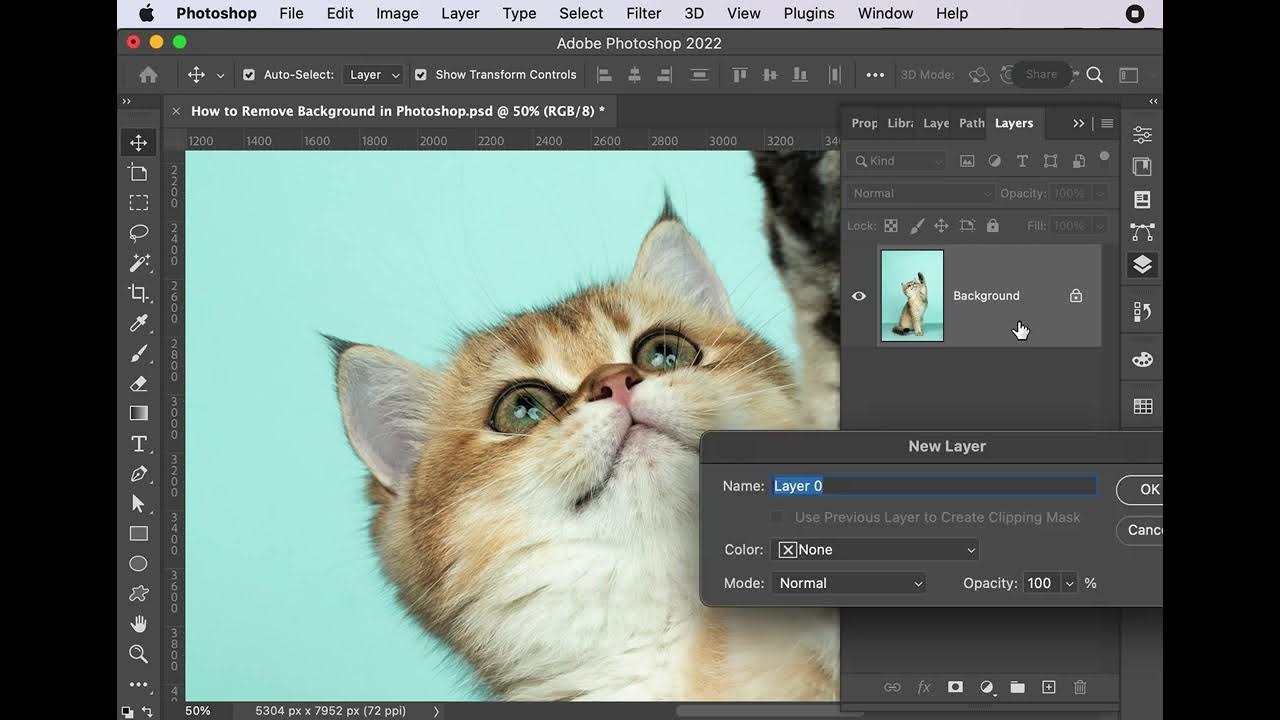Select the Eraser tool
Viewport: 1280px width, 720px height.
click(x=139, y=383)
